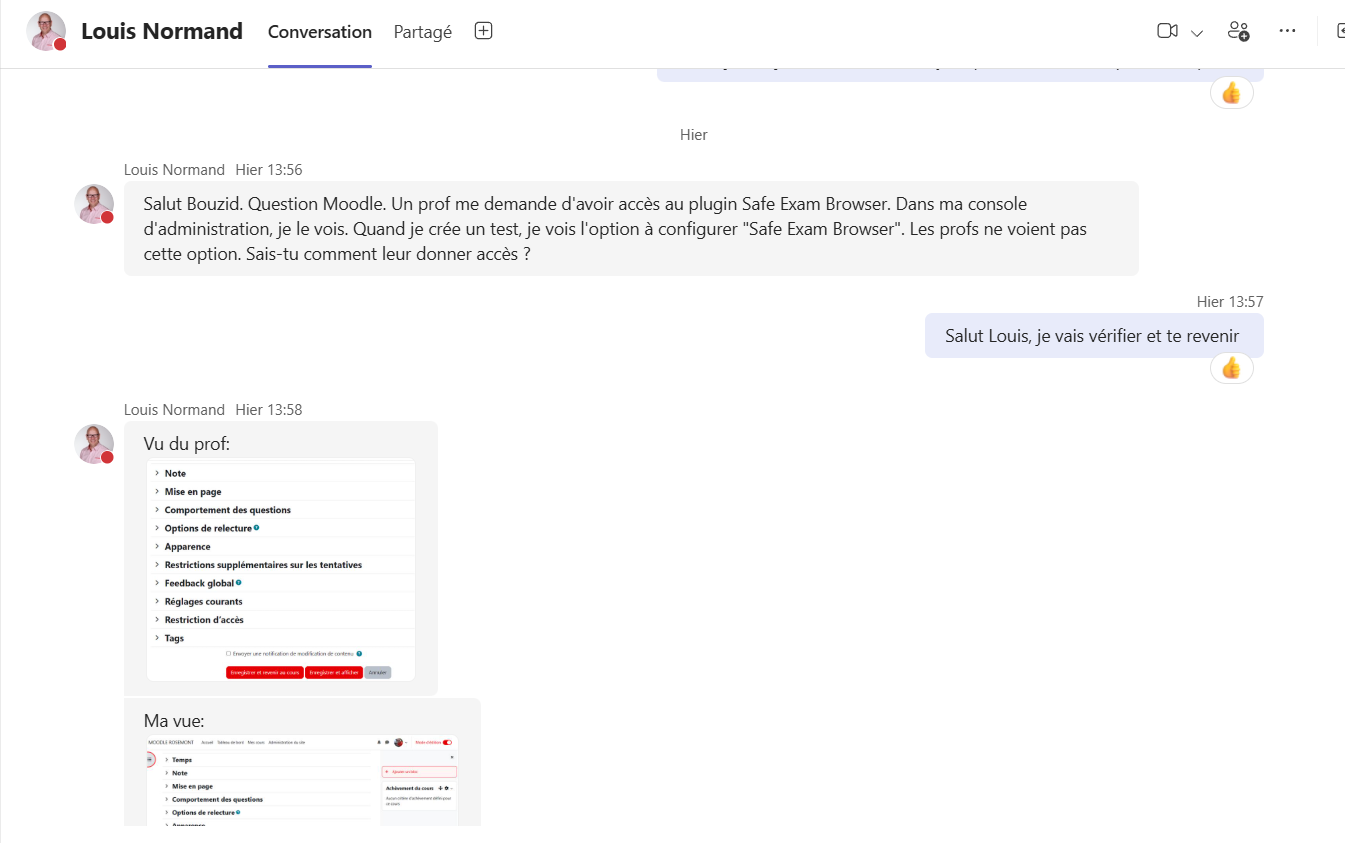Switch to the Conversation tab
1345x843 pixels.
pyautogui.click(x=319, y=32)
